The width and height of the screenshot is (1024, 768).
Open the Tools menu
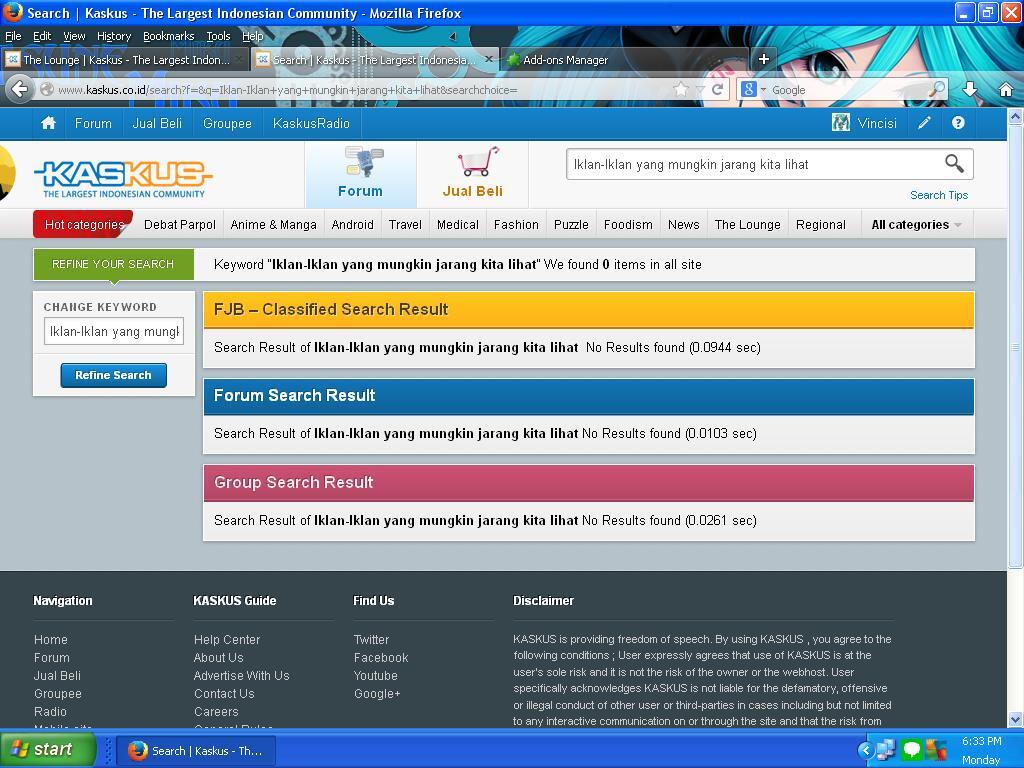218,36
